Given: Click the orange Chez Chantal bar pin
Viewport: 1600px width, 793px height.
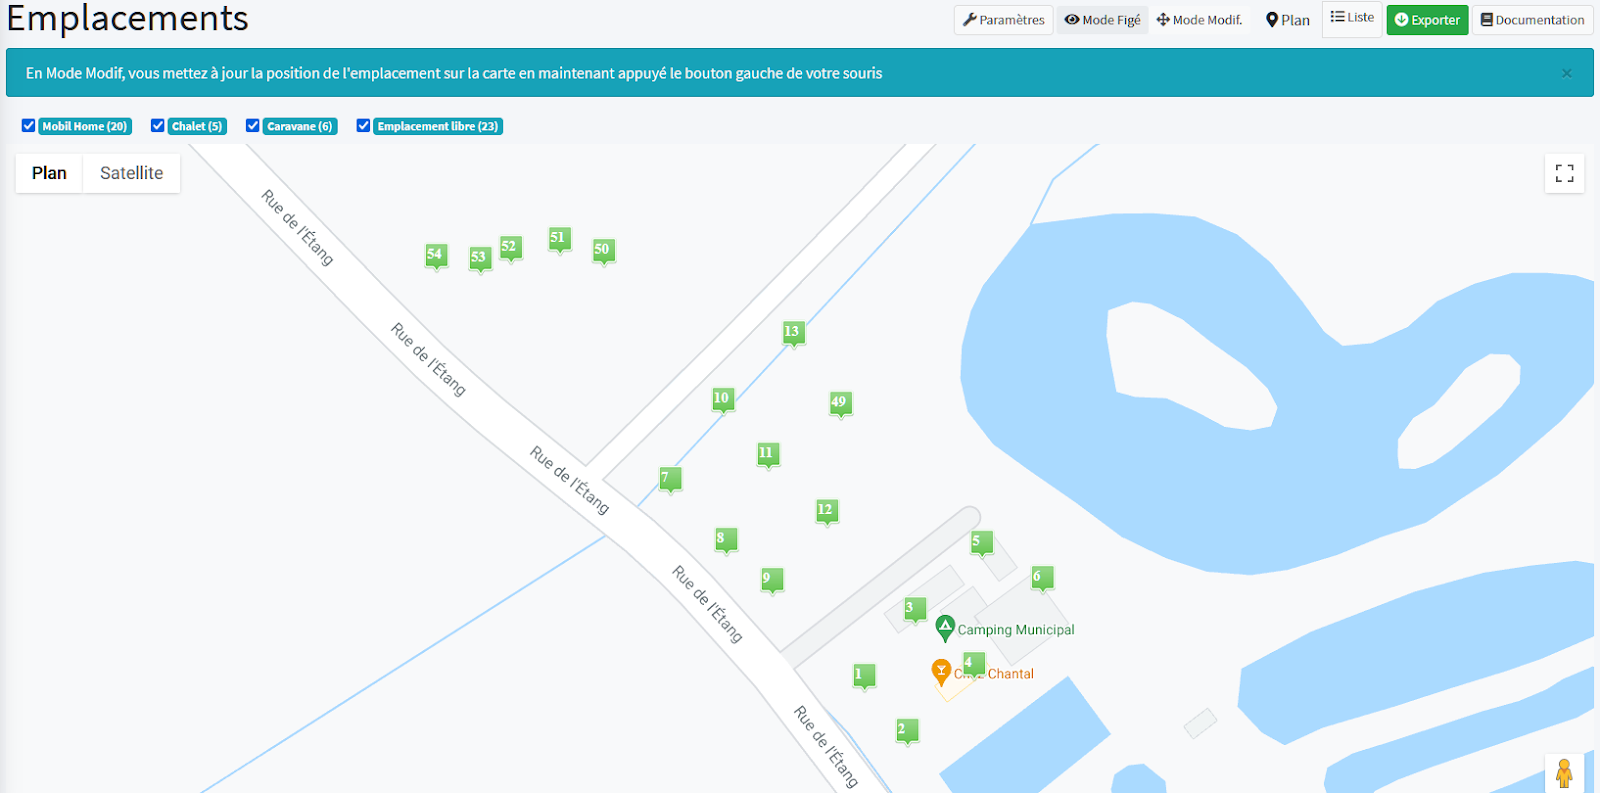Looking at the screenshot, I should point(941,671).
